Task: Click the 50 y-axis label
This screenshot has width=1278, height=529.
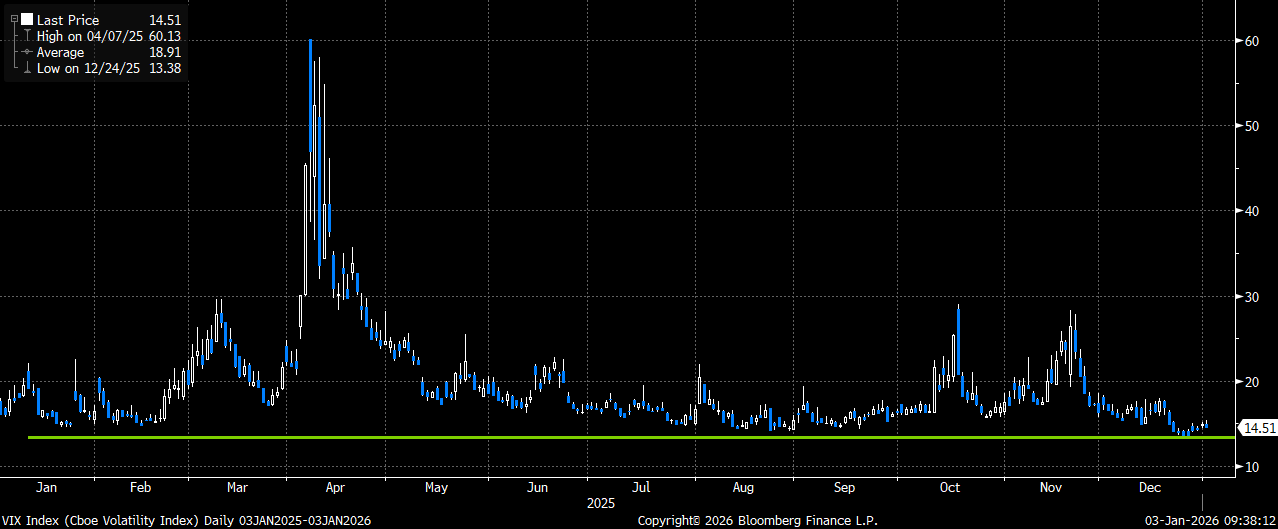Action: [1252, 126]
